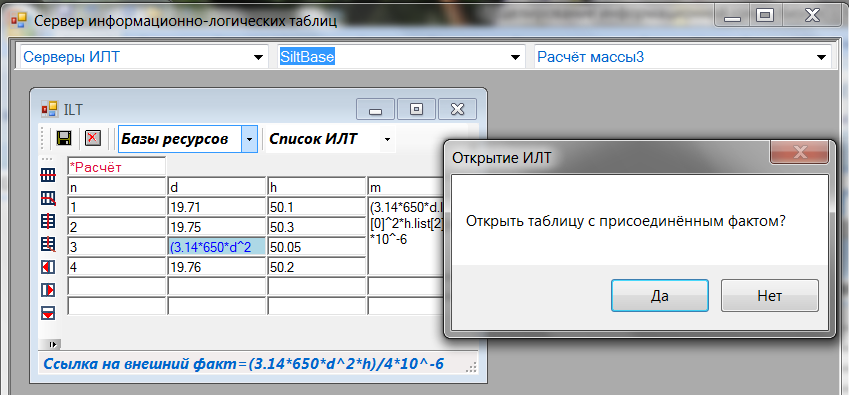Click the m column formula cell
The height and width of the screenshot is (395, 849).
(x=406, y=236)
